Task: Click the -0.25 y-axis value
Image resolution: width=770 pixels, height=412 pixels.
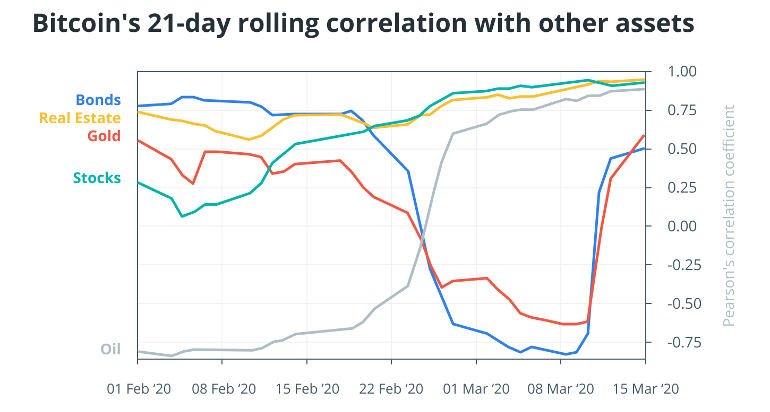Action: coord(682,265)
